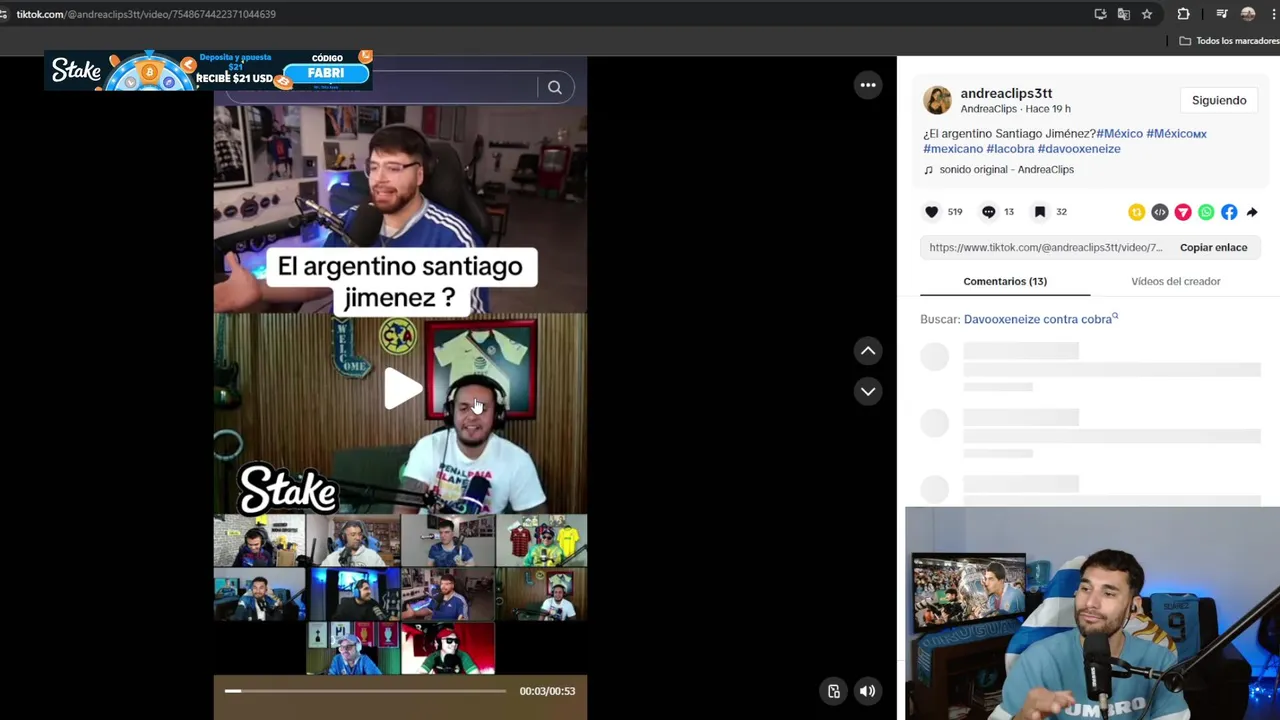The image size is (1280, 720).
Task: Click install app icon in address bar
Action: coord(1100,14)
